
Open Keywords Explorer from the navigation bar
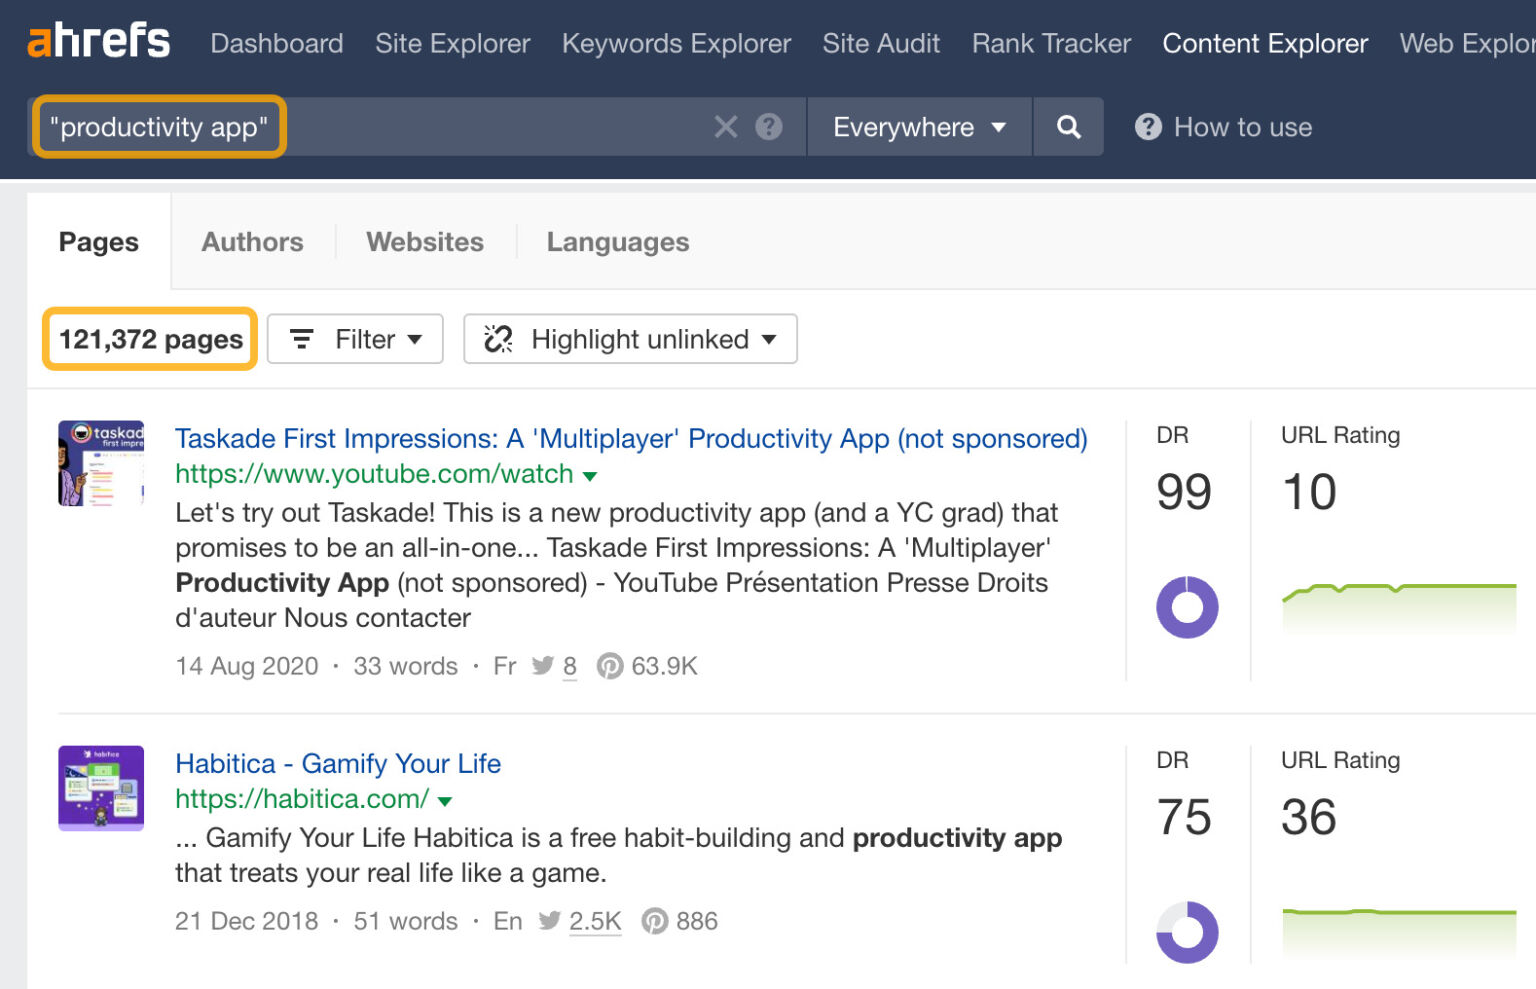(676, 43)
